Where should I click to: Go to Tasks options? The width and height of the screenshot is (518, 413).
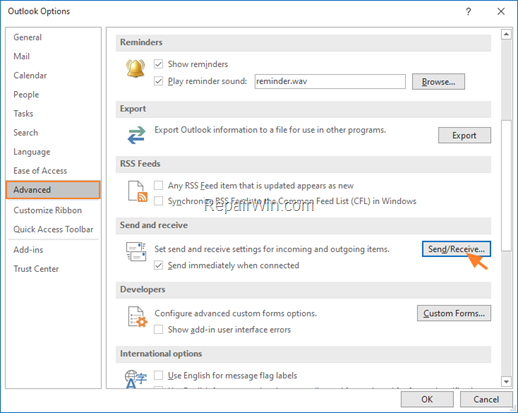[53, 114]
